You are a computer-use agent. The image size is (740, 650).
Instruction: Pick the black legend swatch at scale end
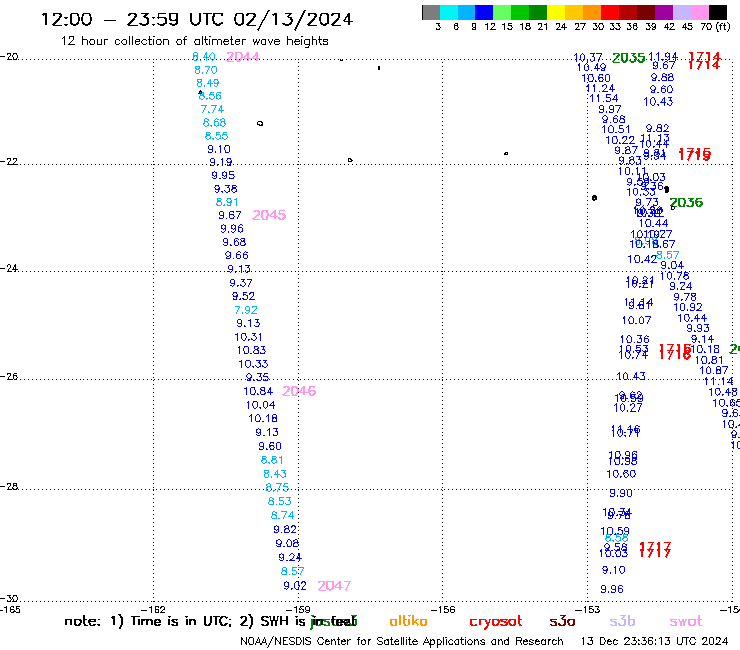[718, 12]
